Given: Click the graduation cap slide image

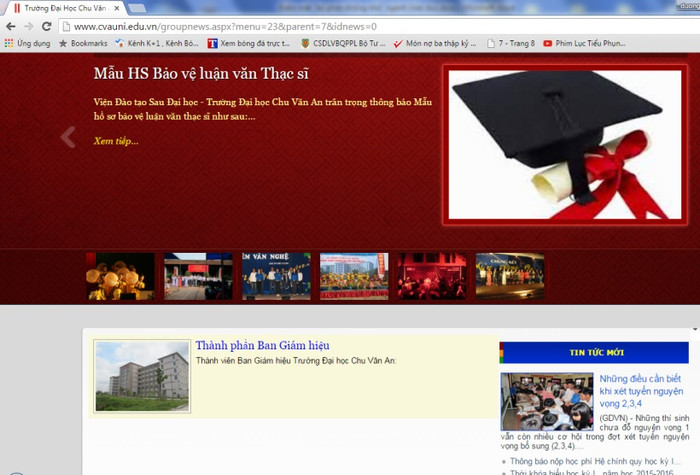Looking at the screenshot, I should point(566,145).
